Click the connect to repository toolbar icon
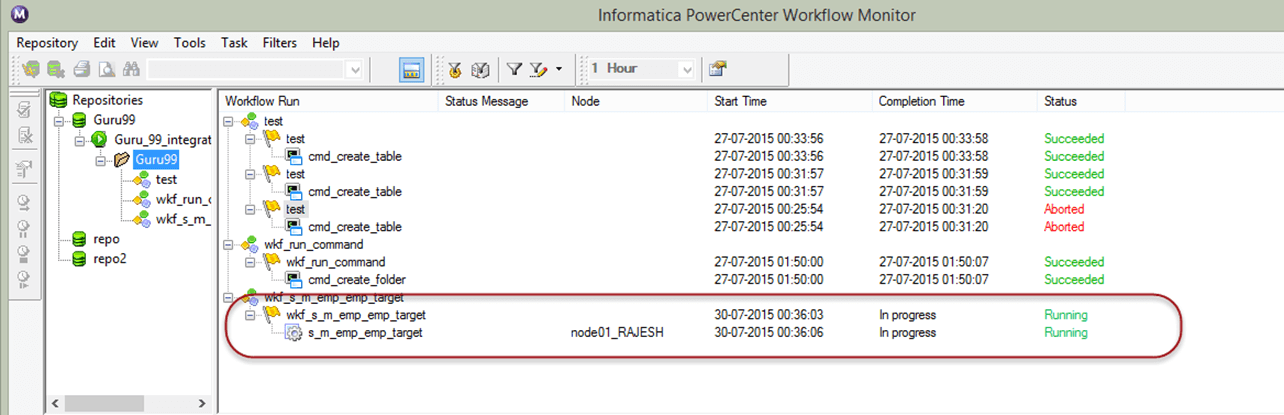 tap(32, 69)
